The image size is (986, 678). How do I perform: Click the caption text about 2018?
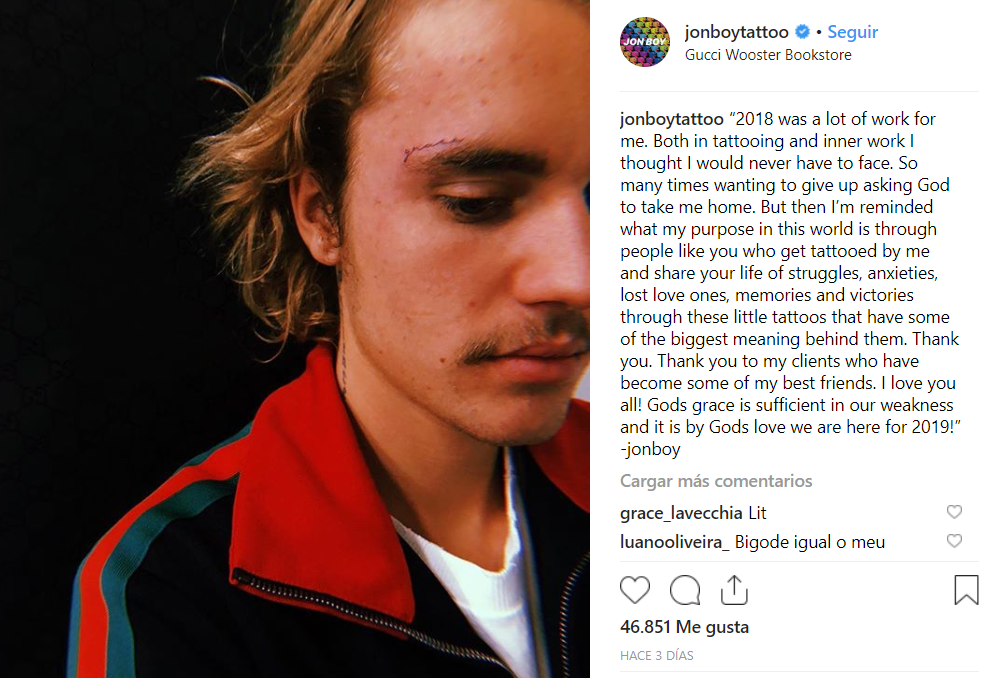pos(790,284)
